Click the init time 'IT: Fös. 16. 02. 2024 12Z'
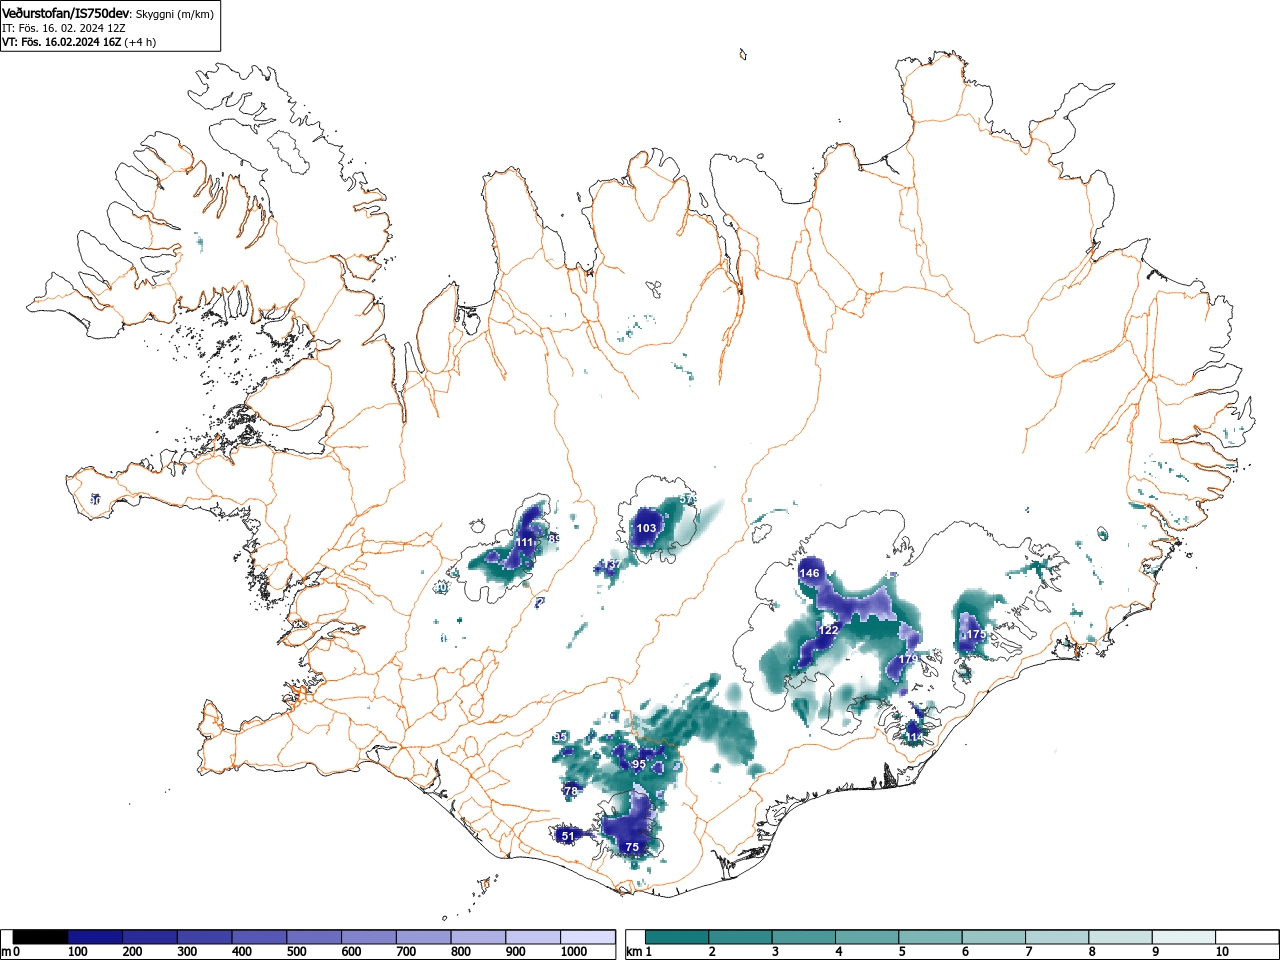1280x960 pixels. 63,29
